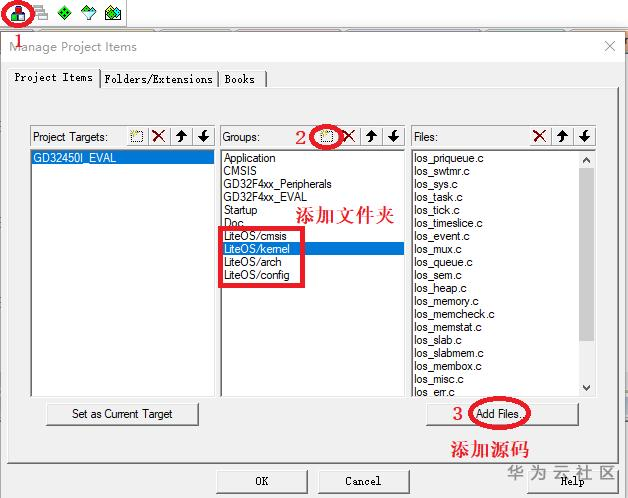Image resolution: width=628 pixels, height=498 pixels.
Task: Click the green diamond toolbar icon
Action: point(64,13)
